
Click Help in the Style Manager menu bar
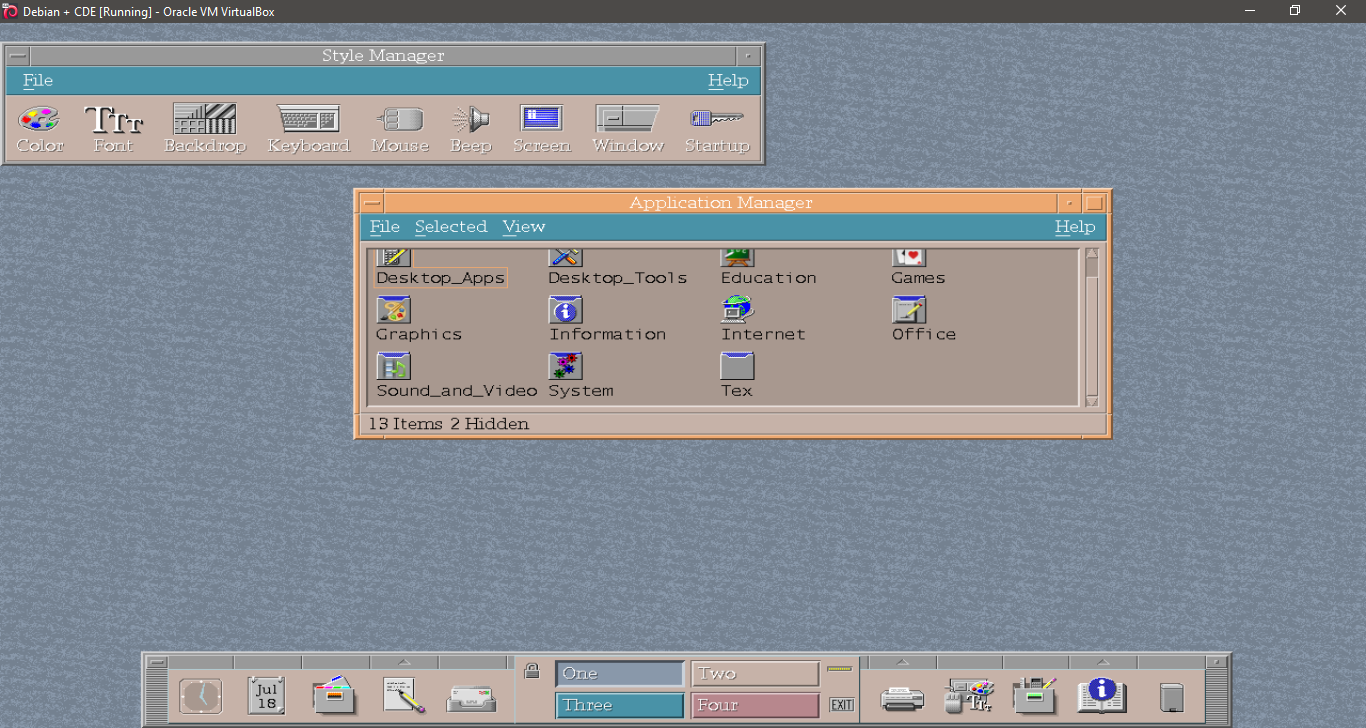[728, 80]
